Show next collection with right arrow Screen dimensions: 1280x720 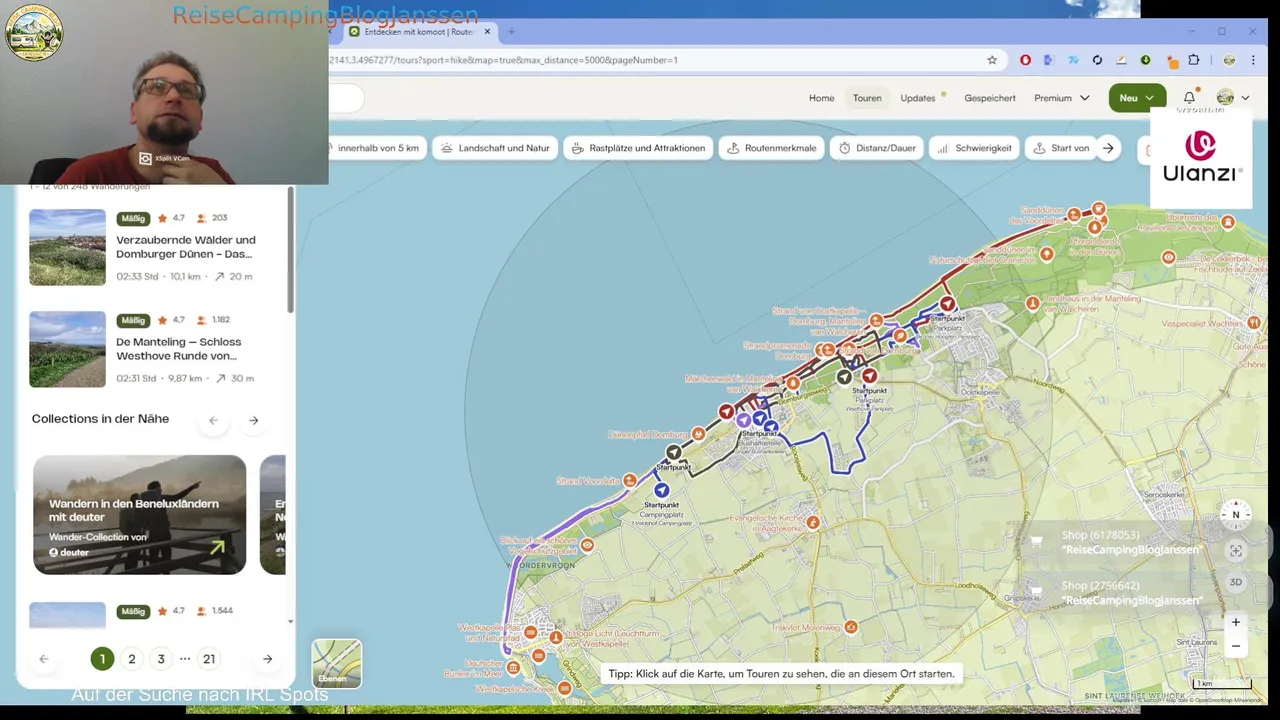pos(254,420)
